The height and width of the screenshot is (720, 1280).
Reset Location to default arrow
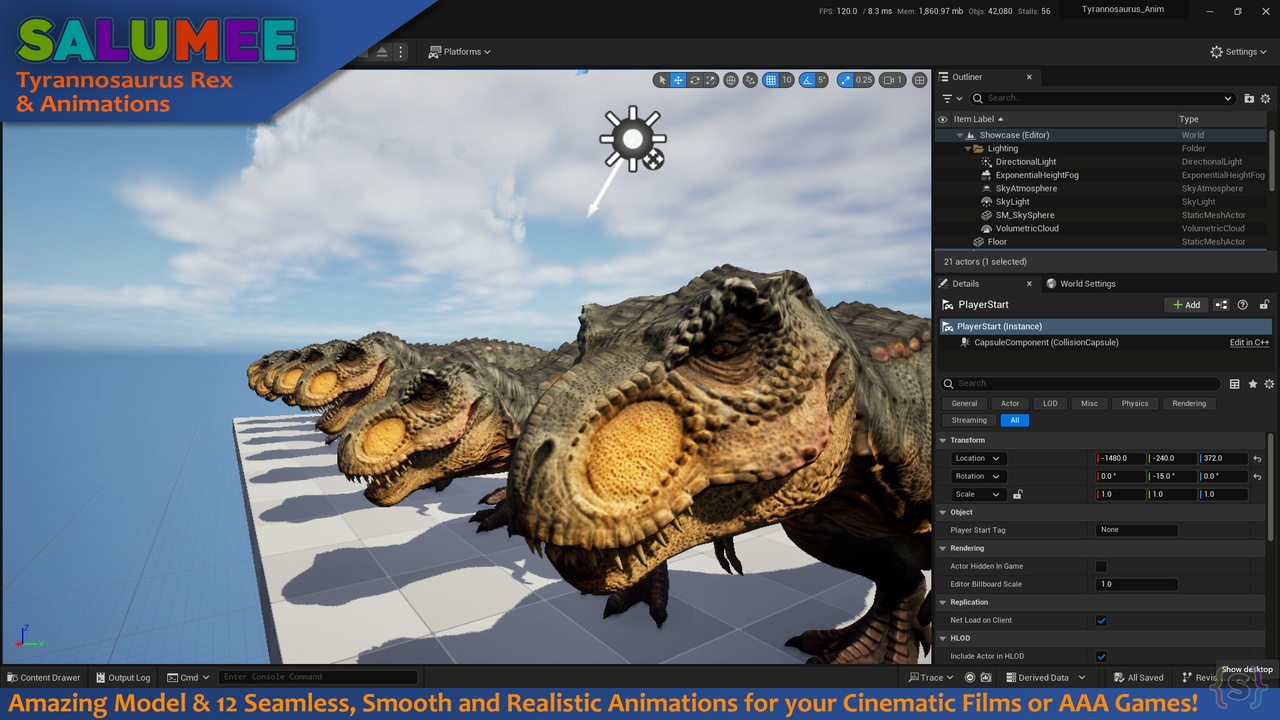tap(1257, 459)
